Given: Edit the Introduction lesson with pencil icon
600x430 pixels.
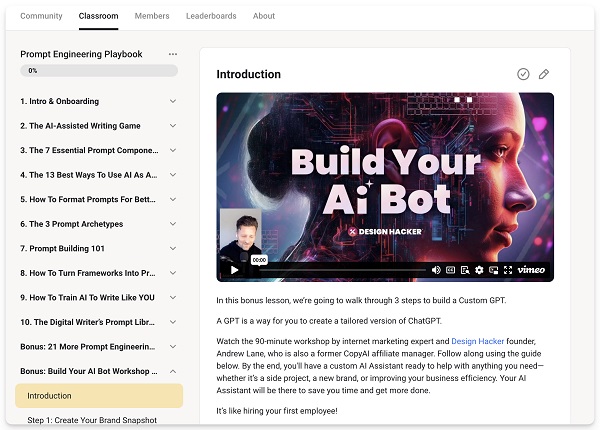Looking at the screenshot, I should 544,74.
